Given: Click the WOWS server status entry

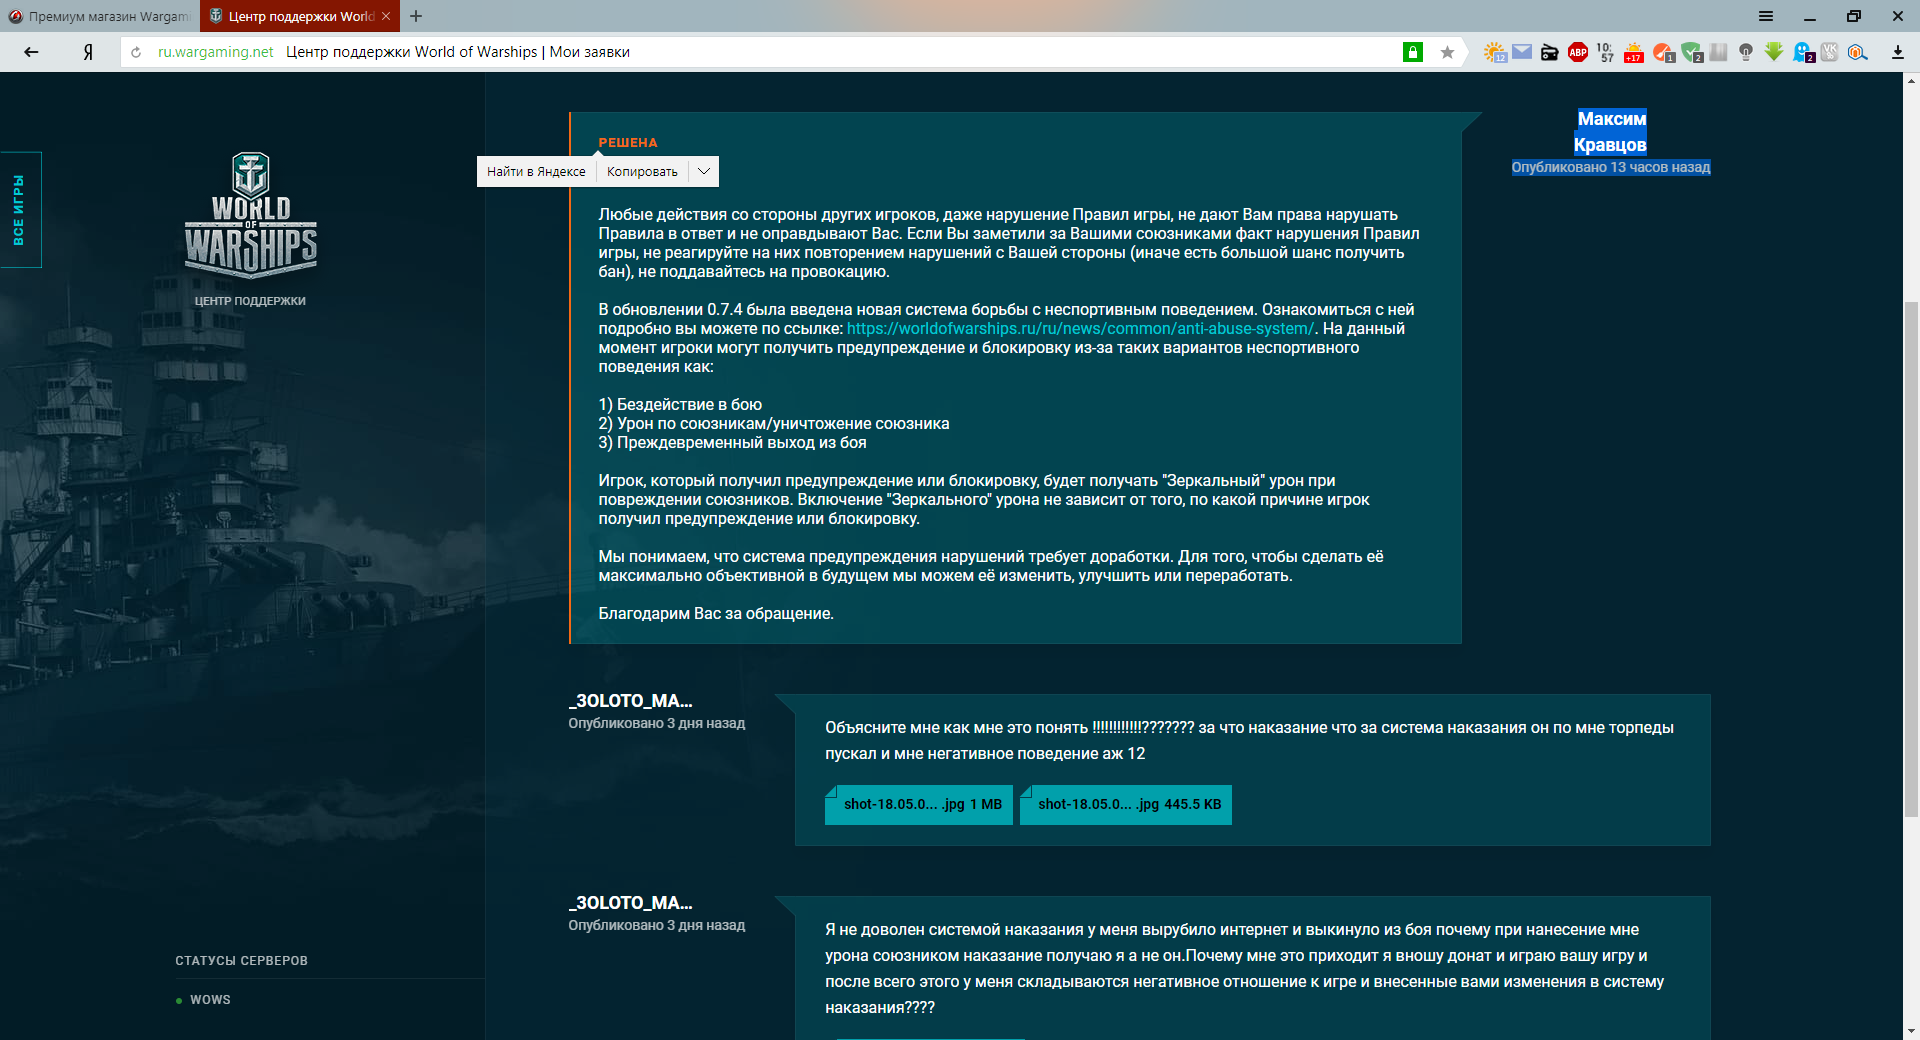Looking at the screenshot, I should (203, 1000).
